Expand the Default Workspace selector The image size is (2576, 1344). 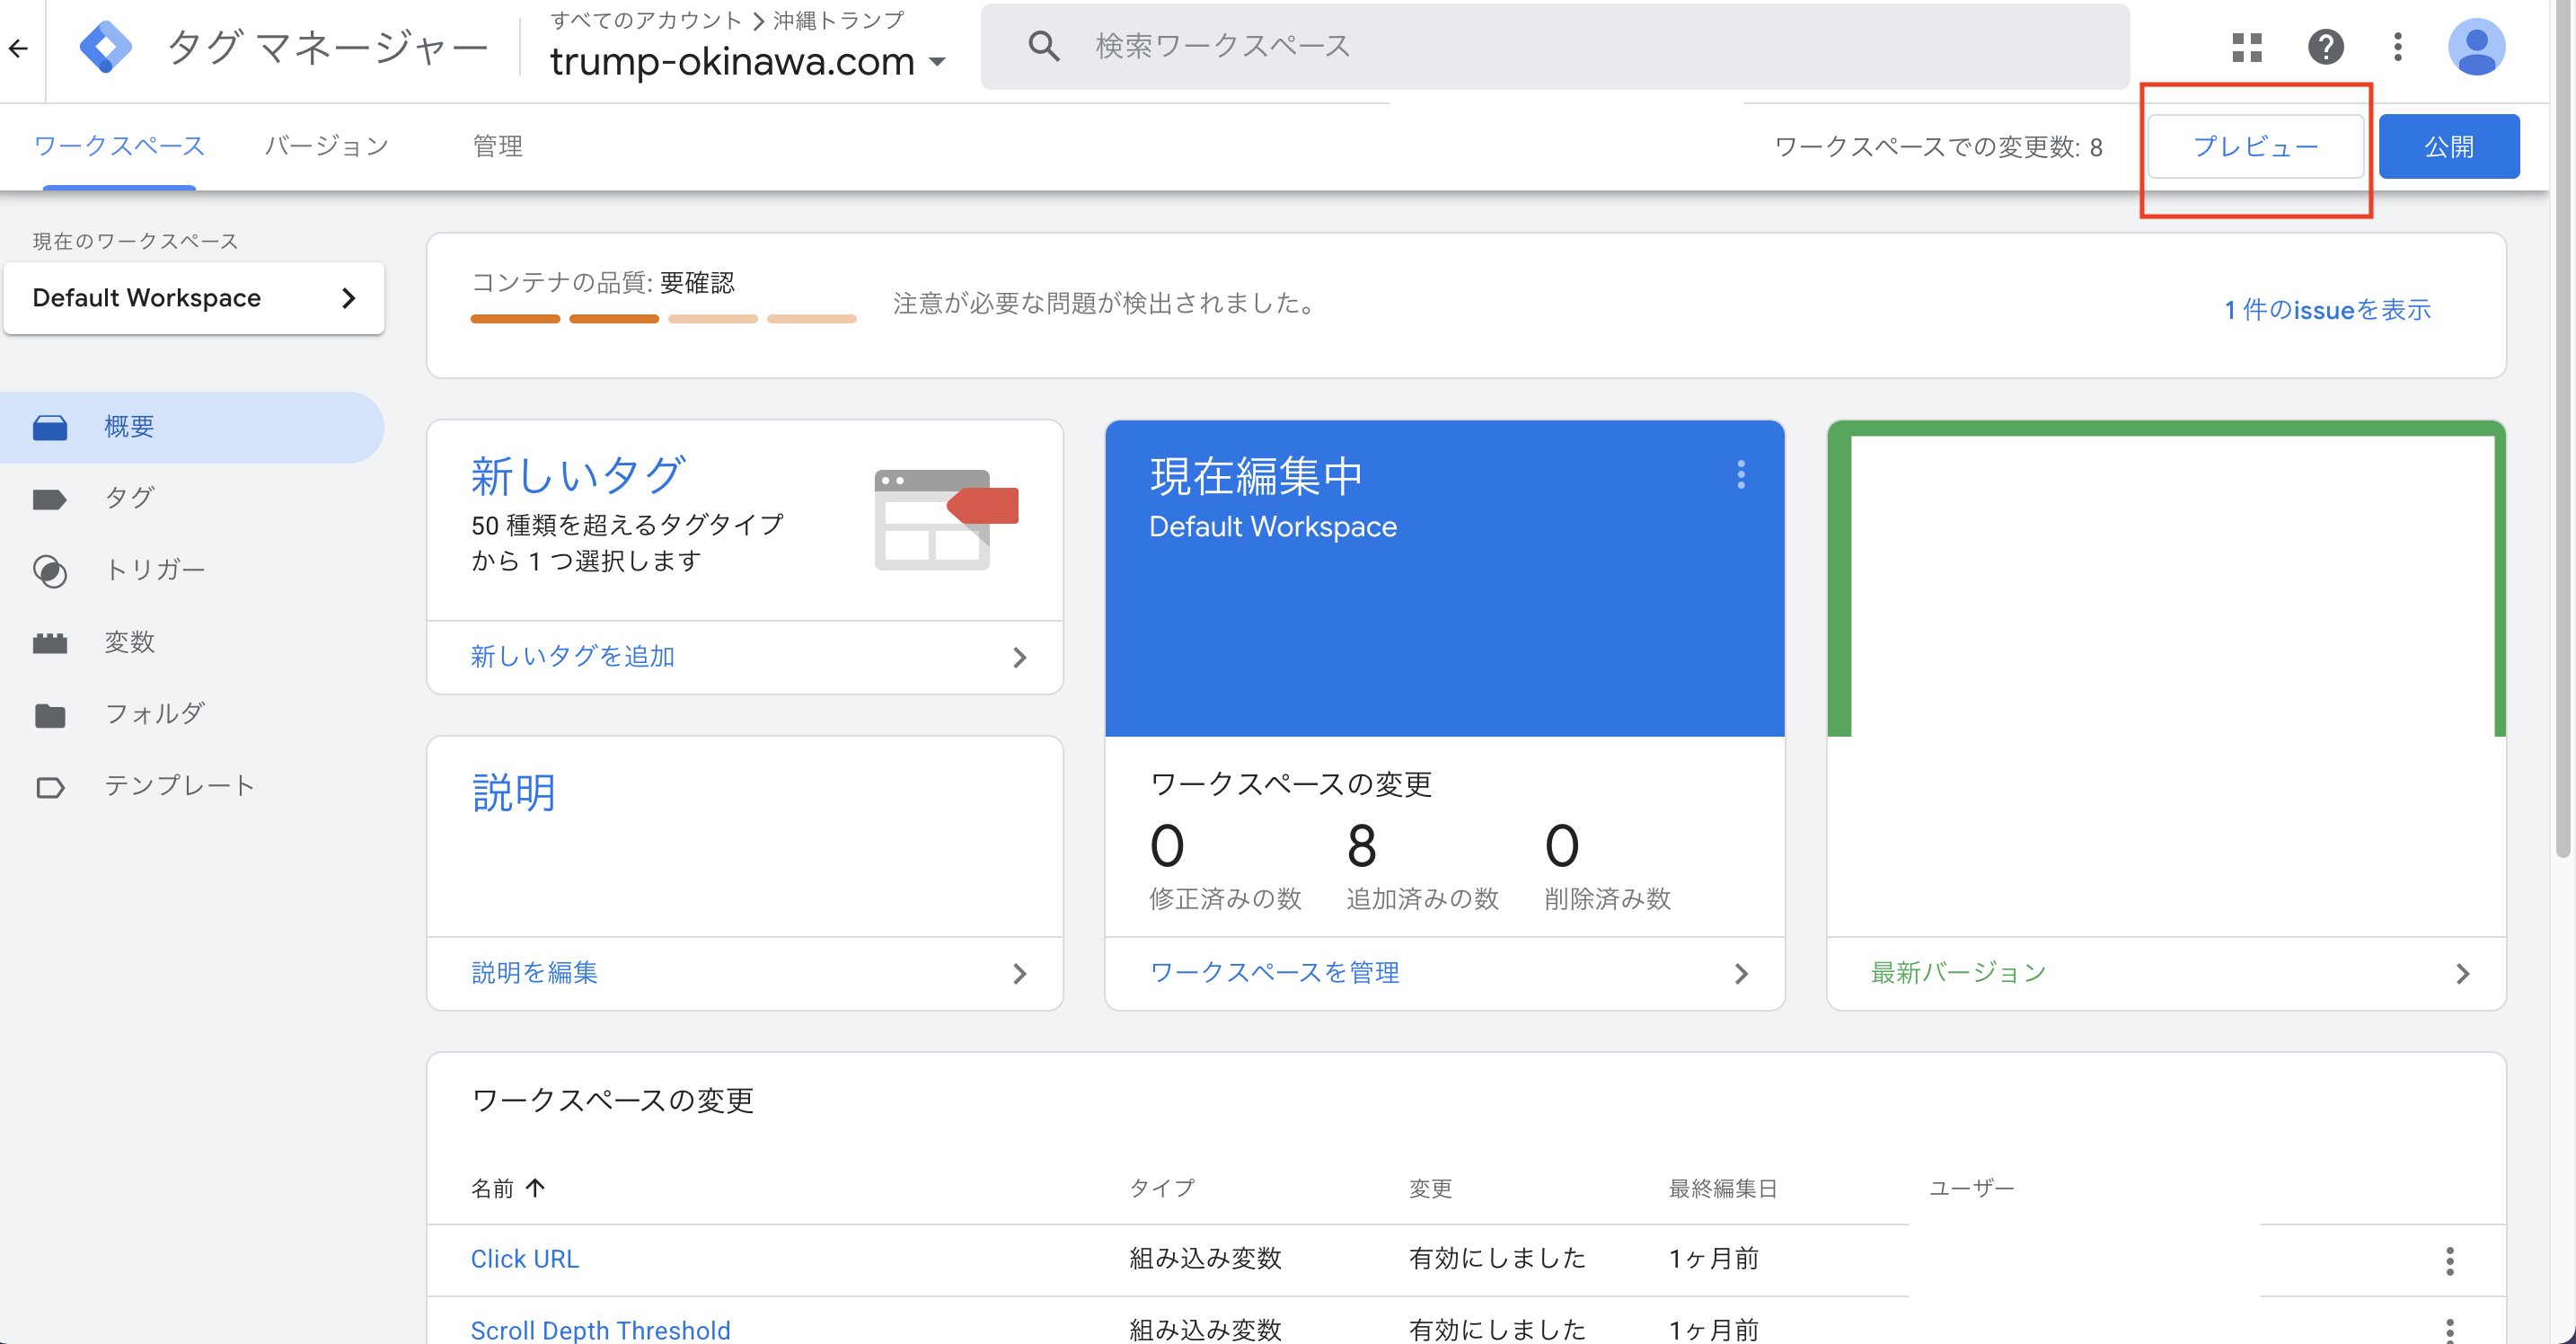(x=194, y=298)
